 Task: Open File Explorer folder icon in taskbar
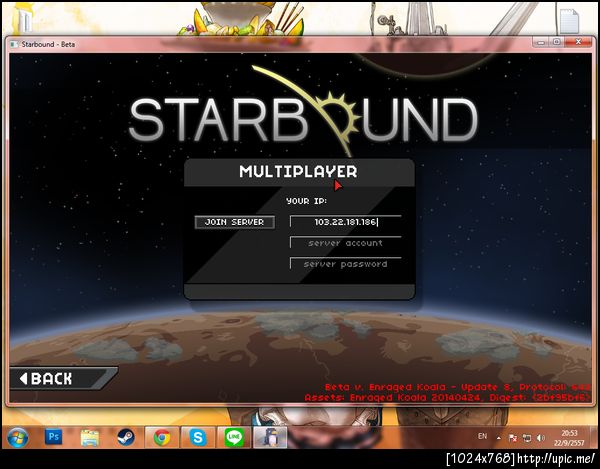coord(90,438)
